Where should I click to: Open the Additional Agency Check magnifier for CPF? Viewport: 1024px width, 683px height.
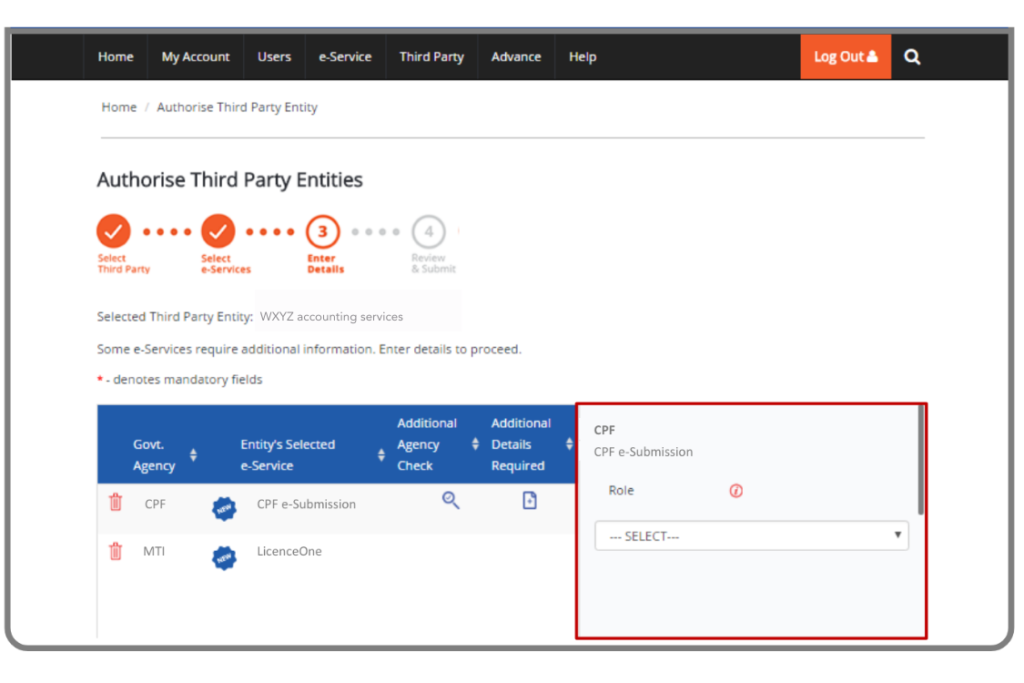(x=450, y=500)
